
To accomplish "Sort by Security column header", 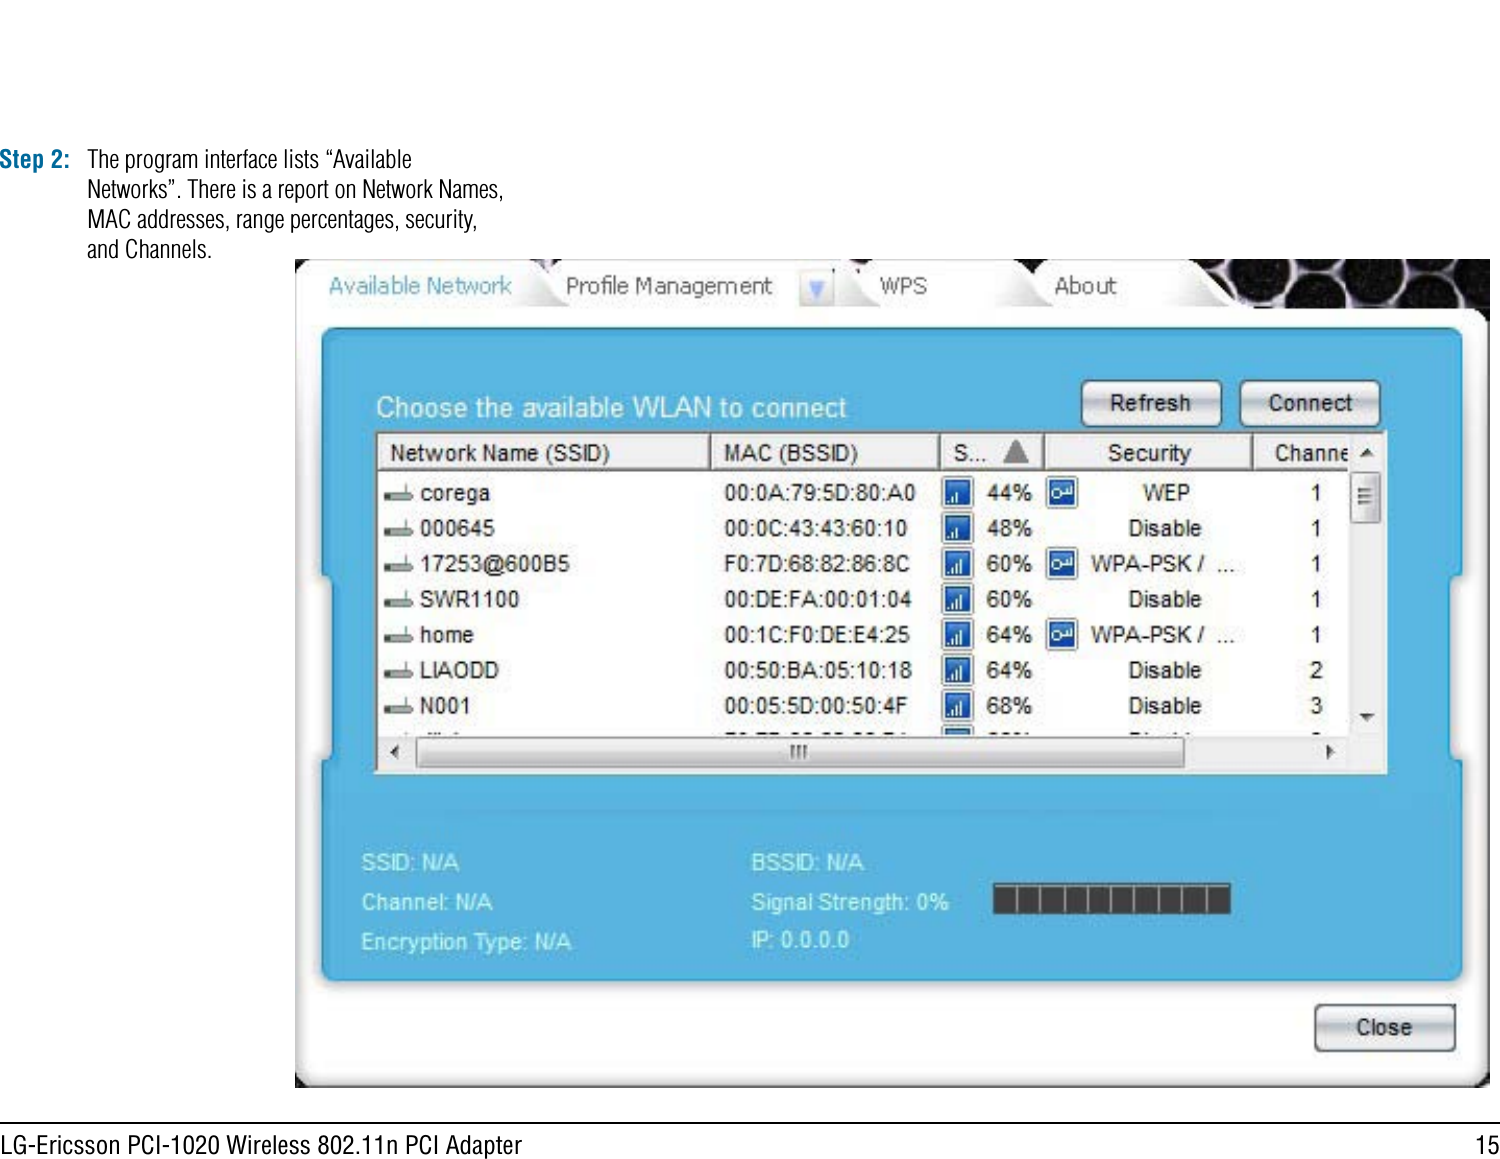I will (1148, 453).
